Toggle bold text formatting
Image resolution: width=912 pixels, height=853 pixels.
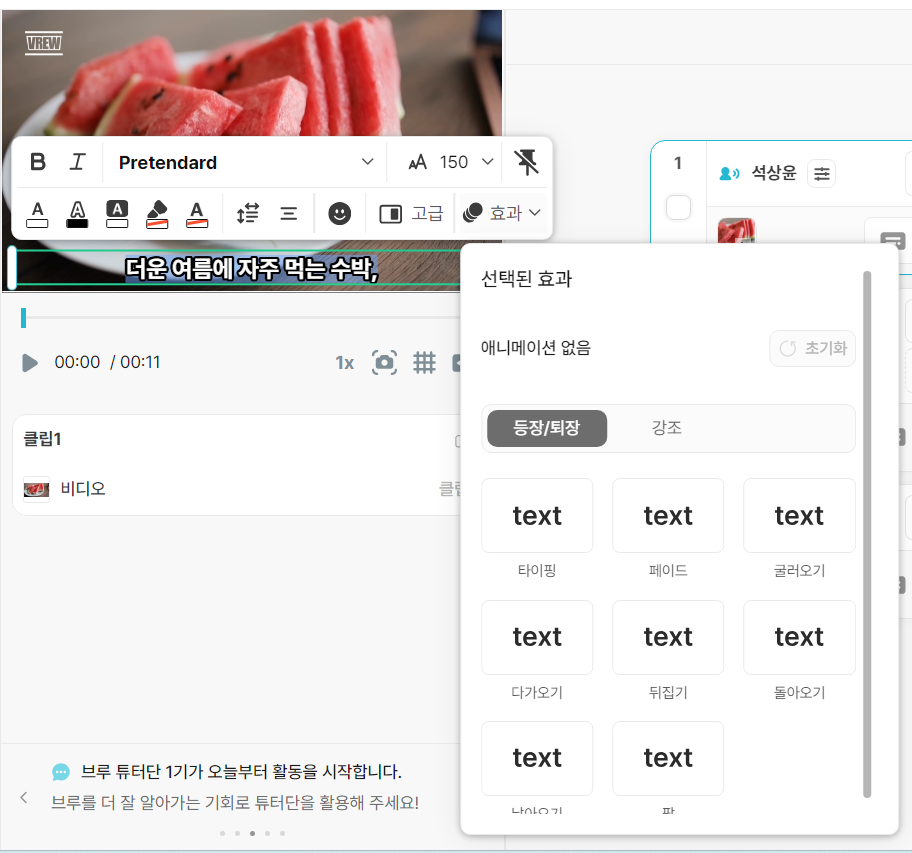[x=38, y=162]
